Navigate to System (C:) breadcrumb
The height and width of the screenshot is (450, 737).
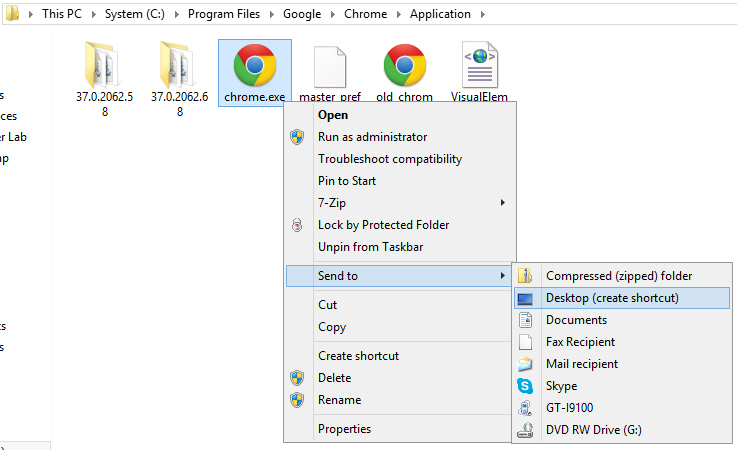pyautogui.click(x=135, y=14)
